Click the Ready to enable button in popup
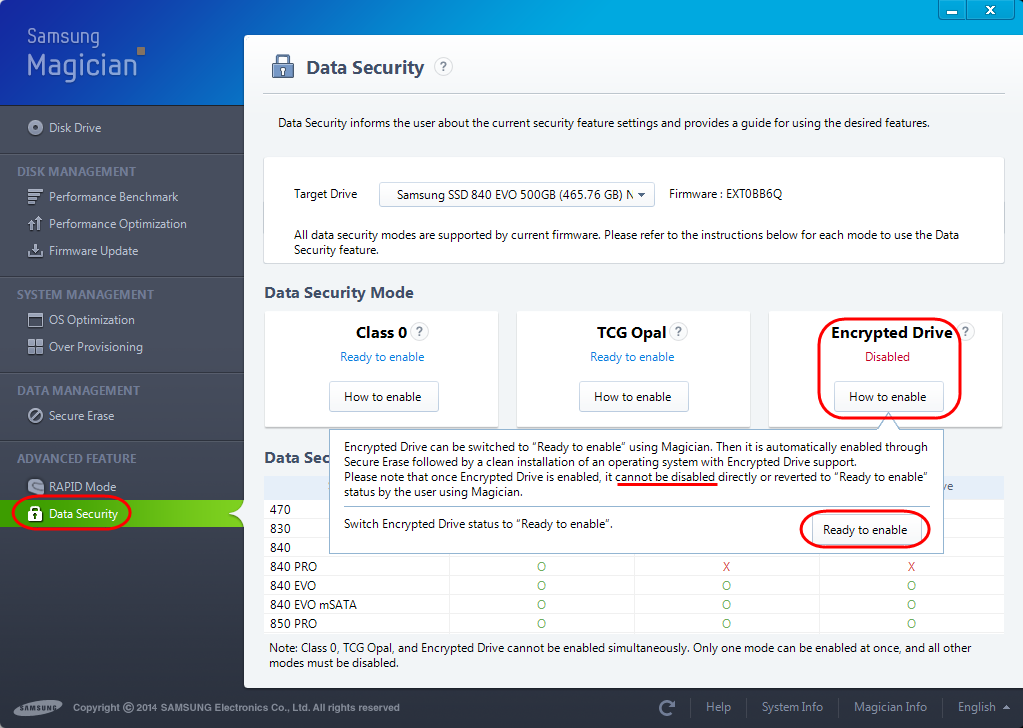 tap(865, 530)
